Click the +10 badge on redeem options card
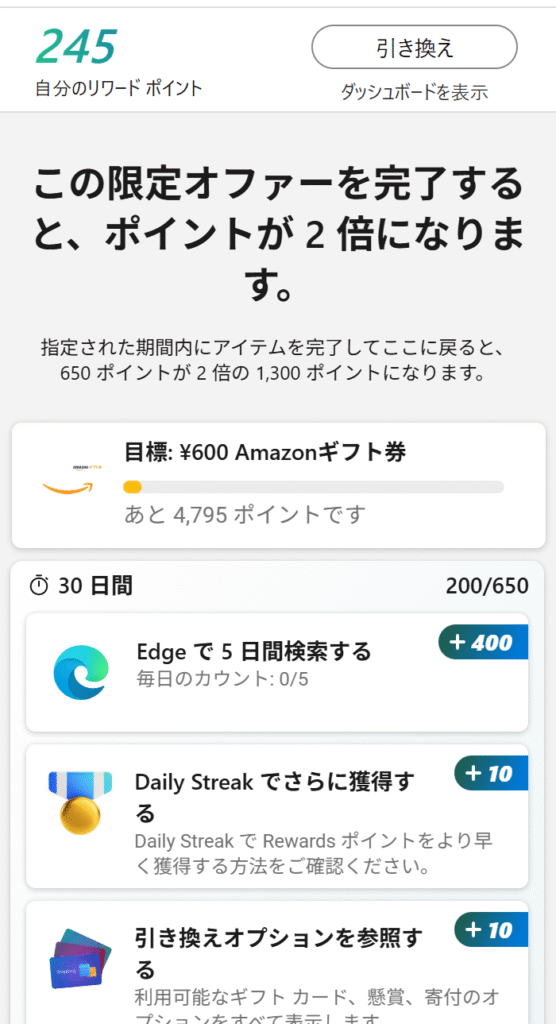 491,929
